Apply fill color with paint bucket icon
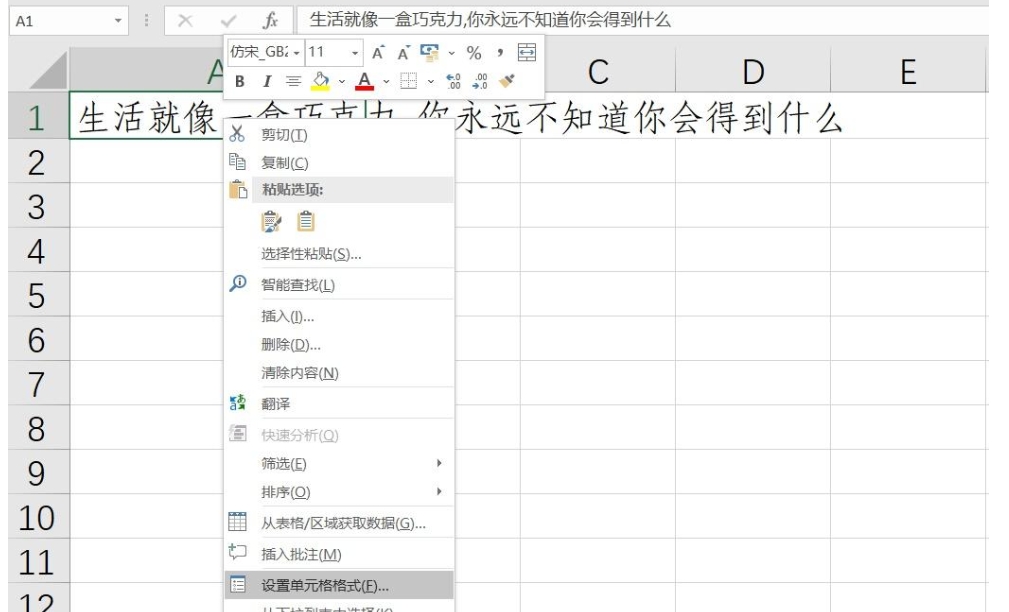The image size is (1009, 612). pyautogui.click(x=321, y=79)
